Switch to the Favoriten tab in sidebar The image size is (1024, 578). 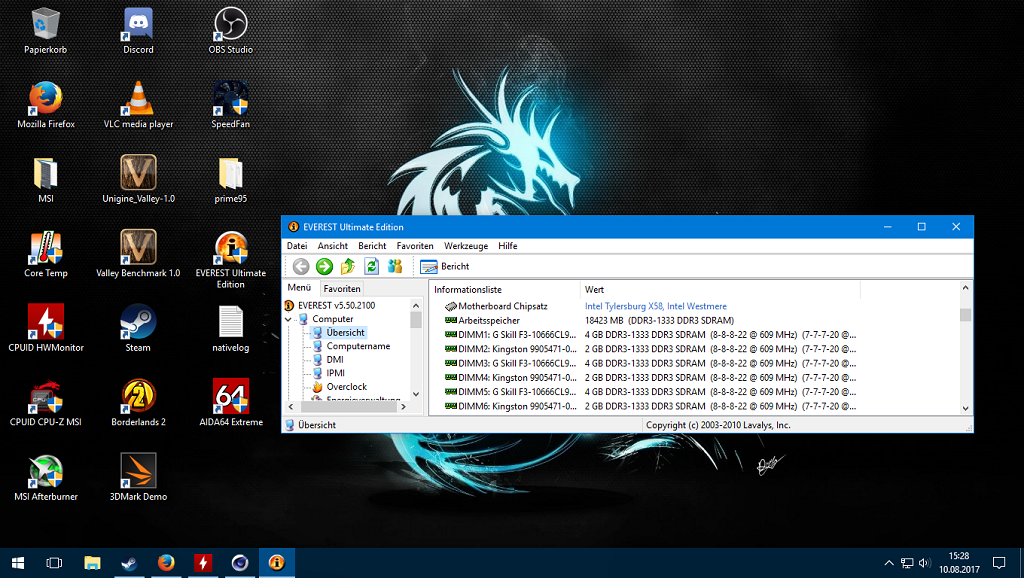pyautogui.click(x=342, y=289)
